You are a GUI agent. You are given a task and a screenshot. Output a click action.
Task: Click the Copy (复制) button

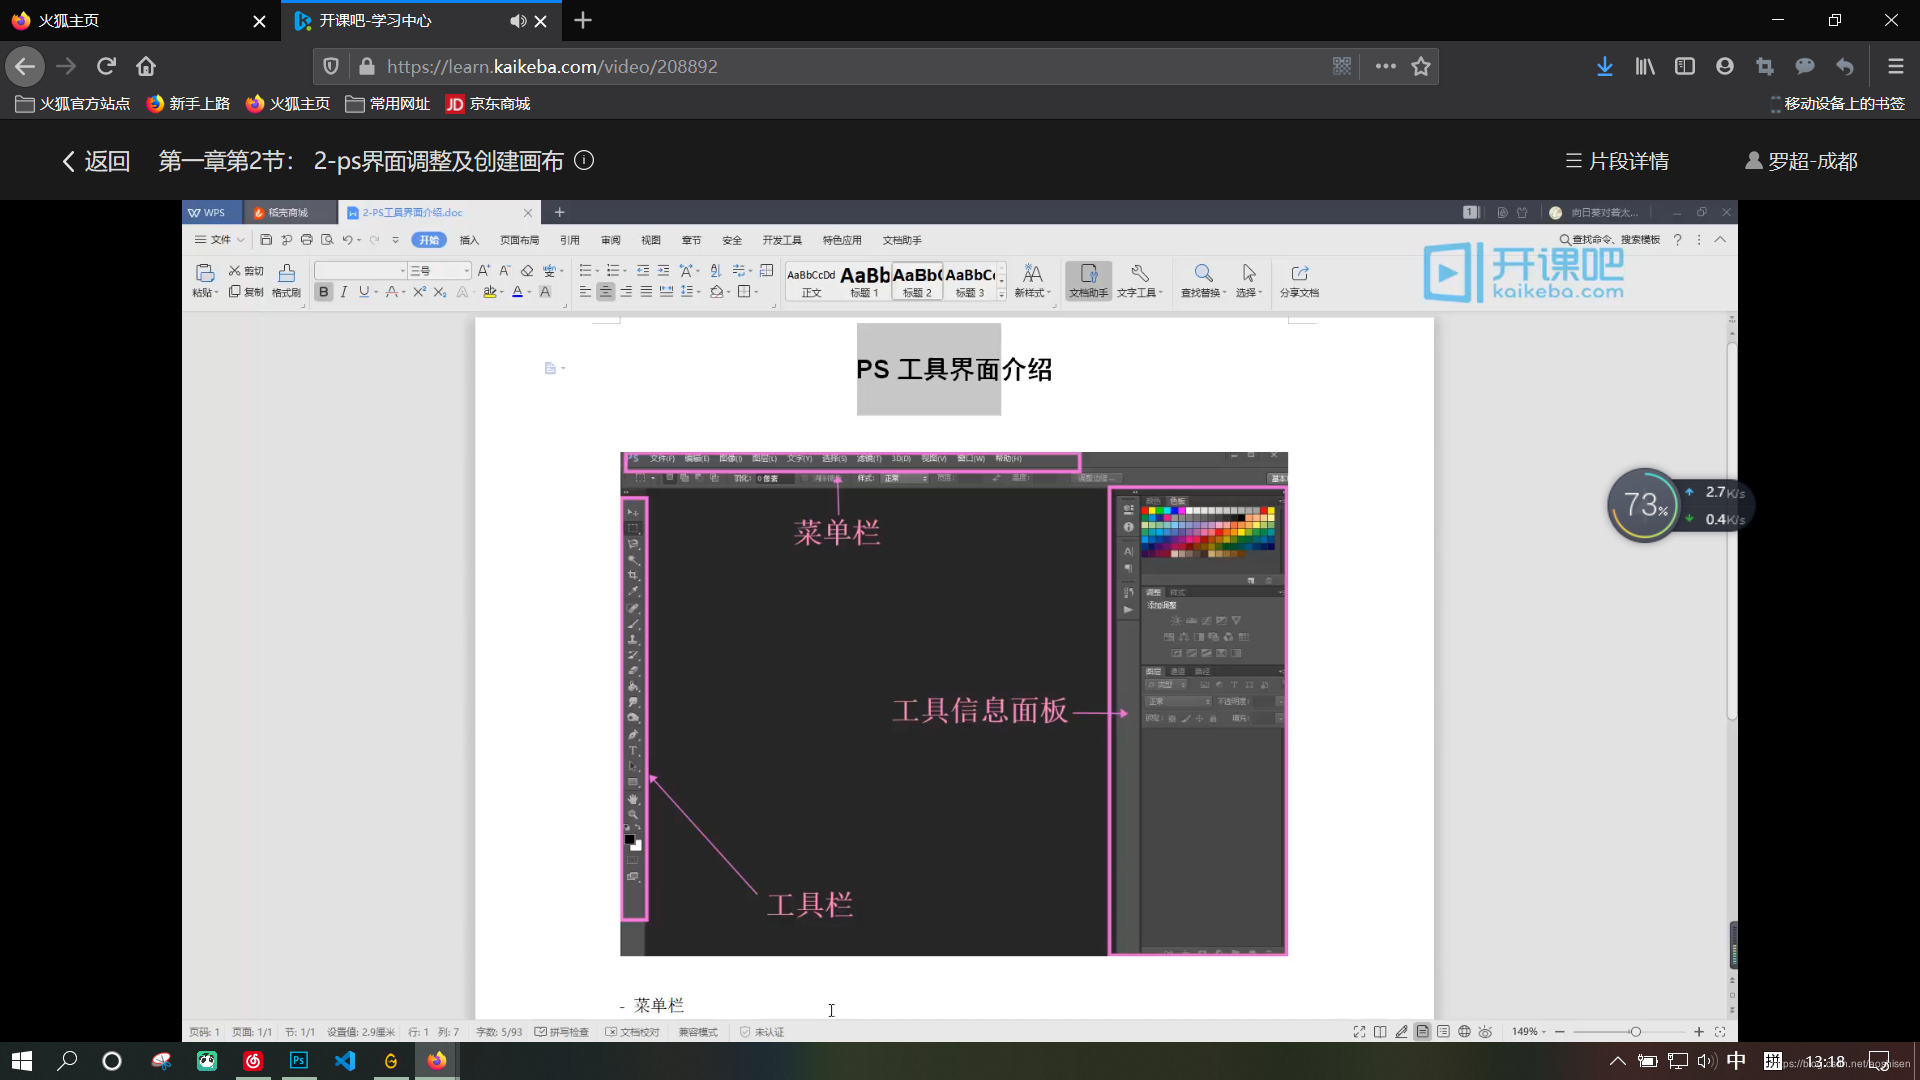coord(246,292)
